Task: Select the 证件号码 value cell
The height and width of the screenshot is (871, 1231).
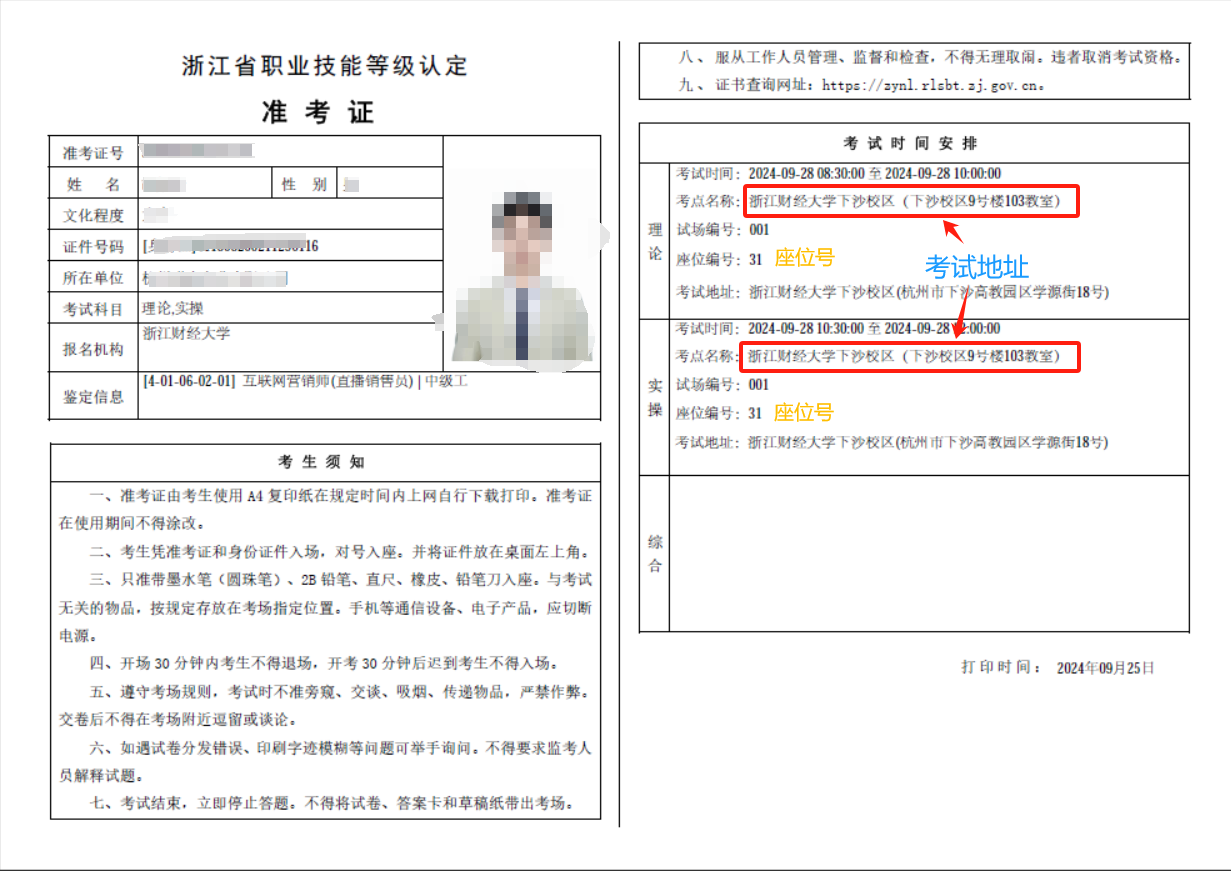Action: [232, 246]
